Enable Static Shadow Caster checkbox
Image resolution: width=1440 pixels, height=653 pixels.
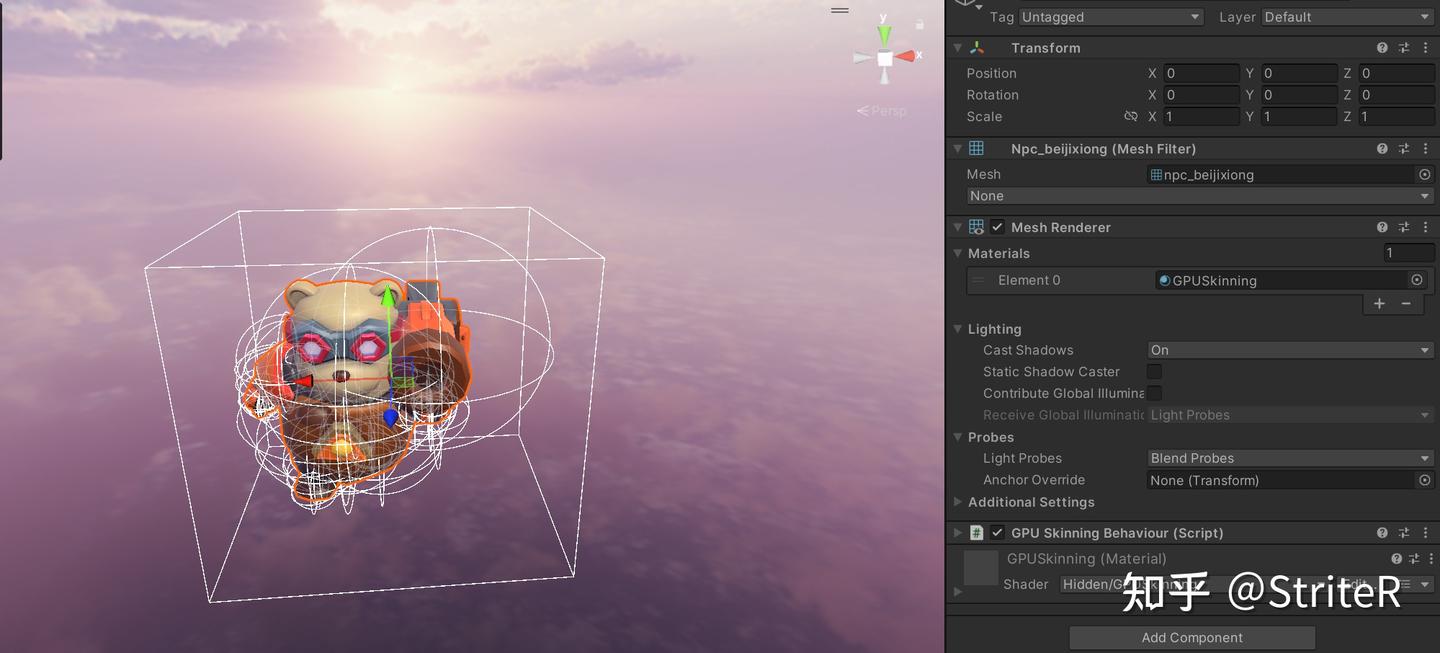tap(1154, 372)
